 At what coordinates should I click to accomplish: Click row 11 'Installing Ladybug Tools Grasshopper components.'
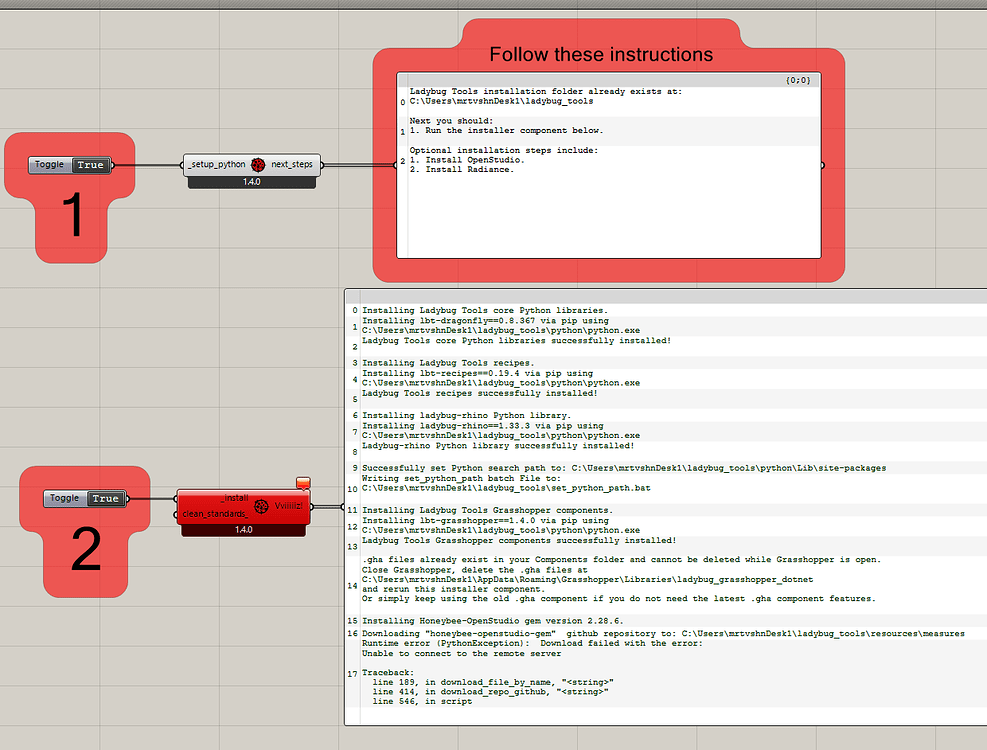(487, 511)
